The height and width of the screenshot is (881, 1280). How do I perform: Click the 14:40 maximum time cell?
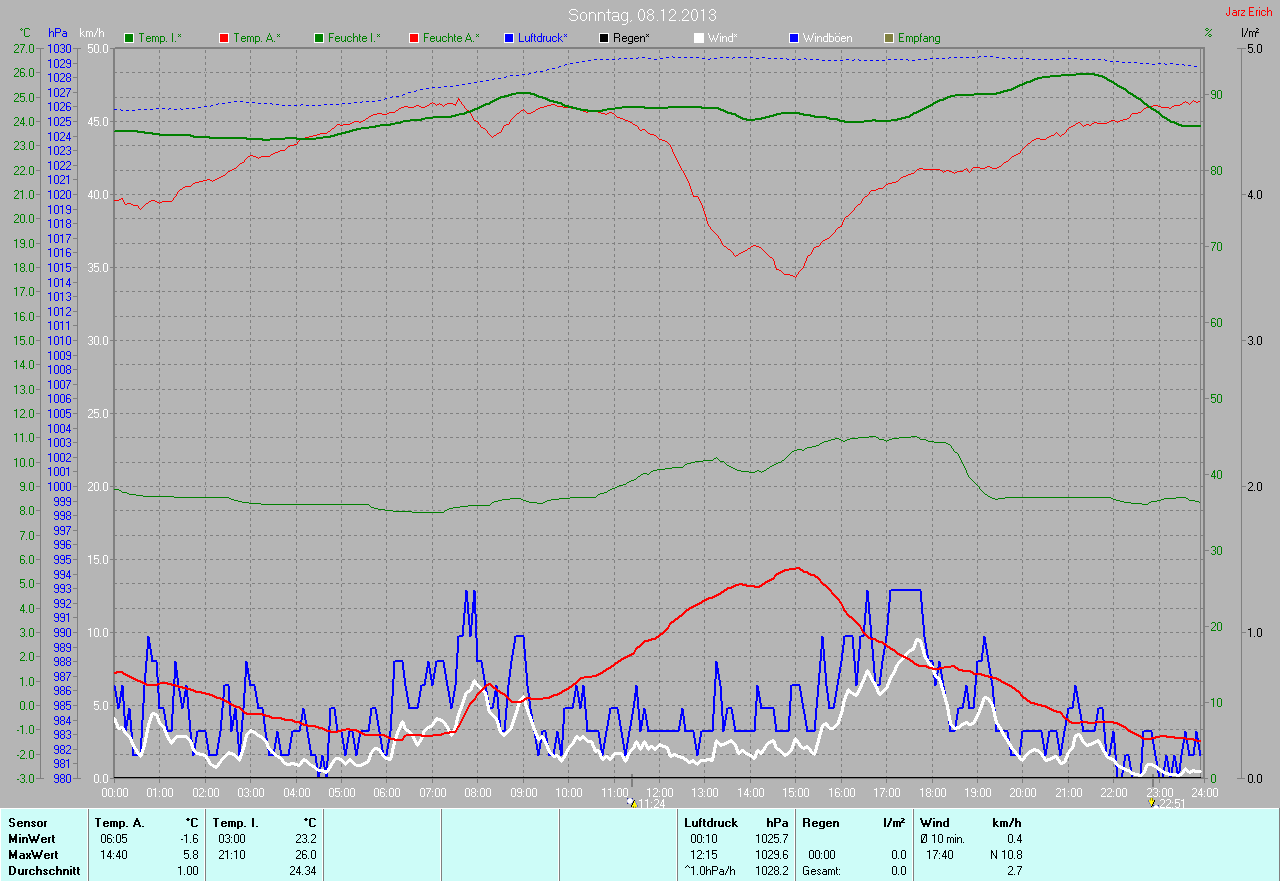[x=116, y=855]
